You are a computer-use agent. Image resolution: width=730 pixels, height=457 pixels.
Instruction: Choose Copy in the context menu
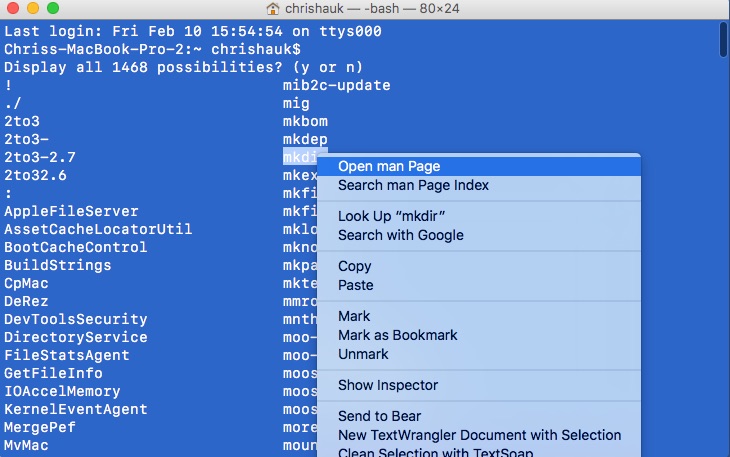(x=354, y=266)
